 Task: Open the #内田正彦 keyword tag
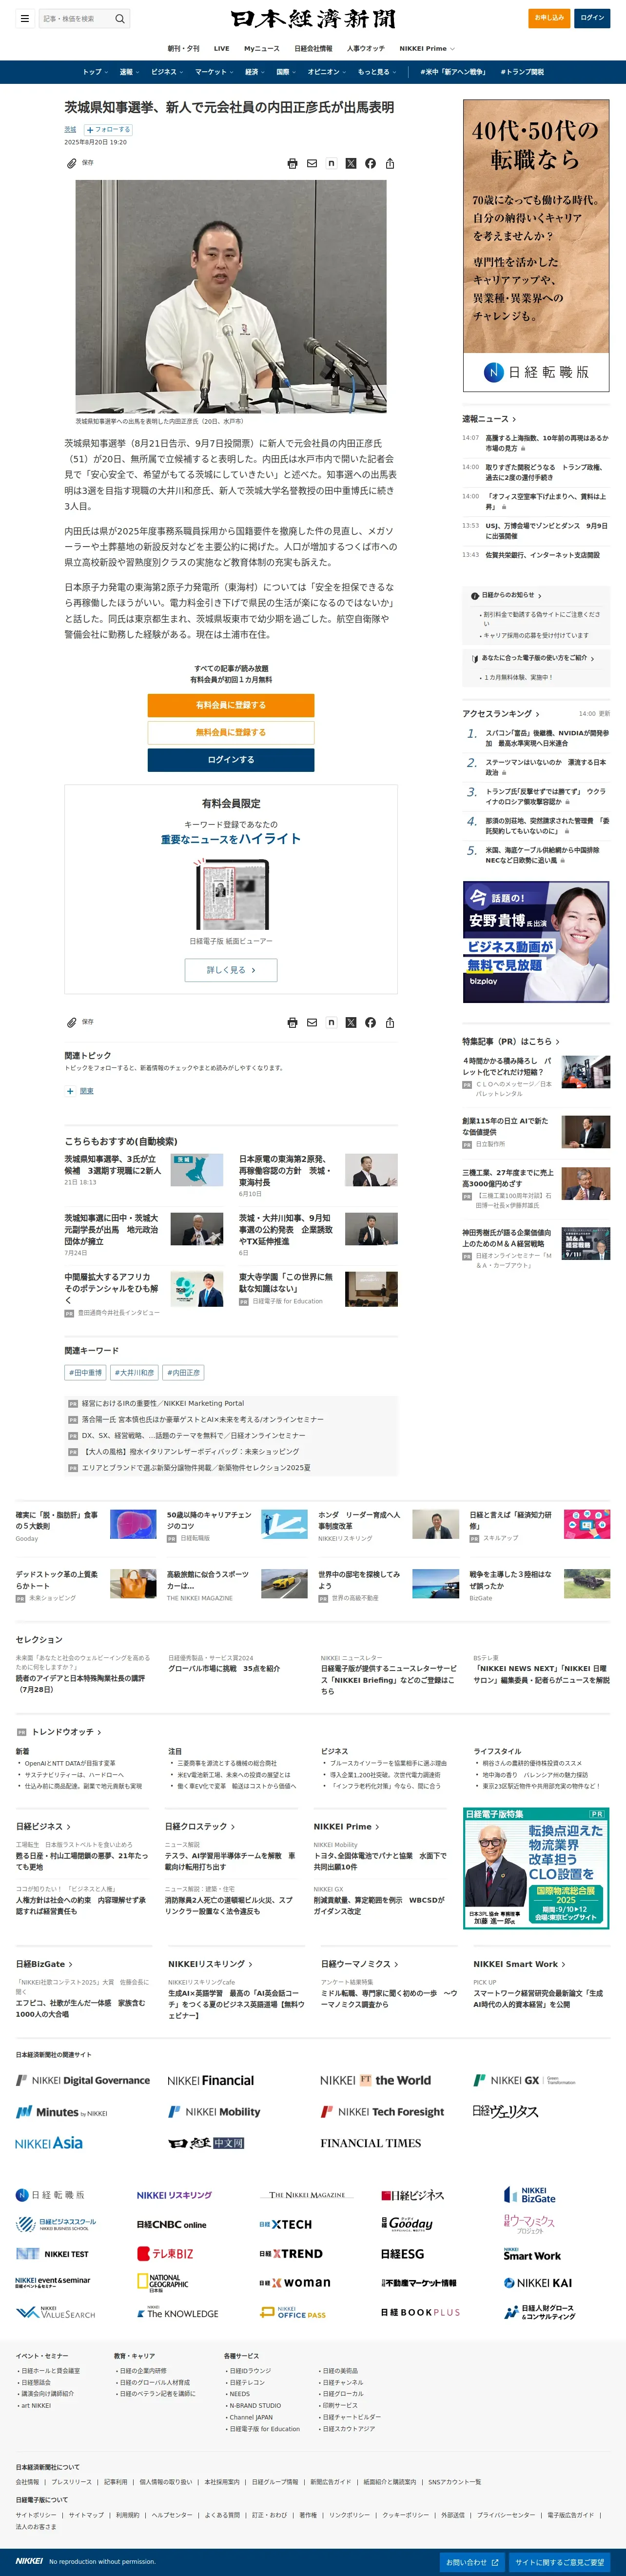[184, 1373]
